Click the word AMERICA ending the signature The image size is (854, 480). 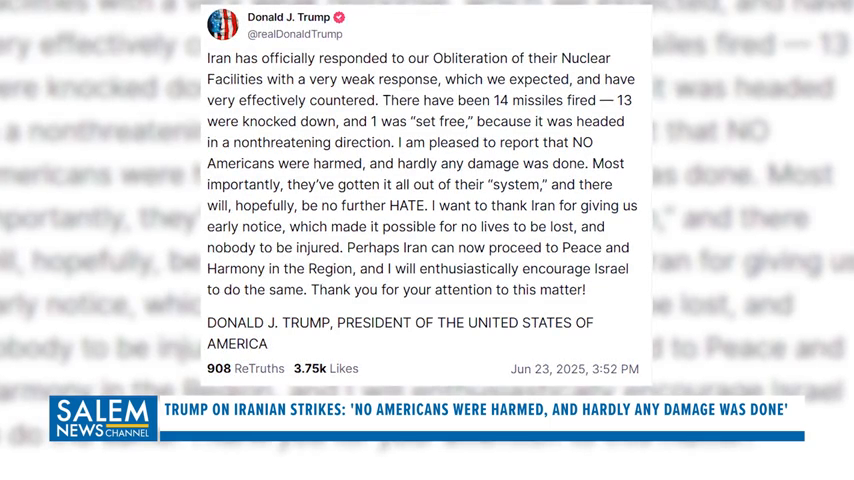click(x=237, y=344)
